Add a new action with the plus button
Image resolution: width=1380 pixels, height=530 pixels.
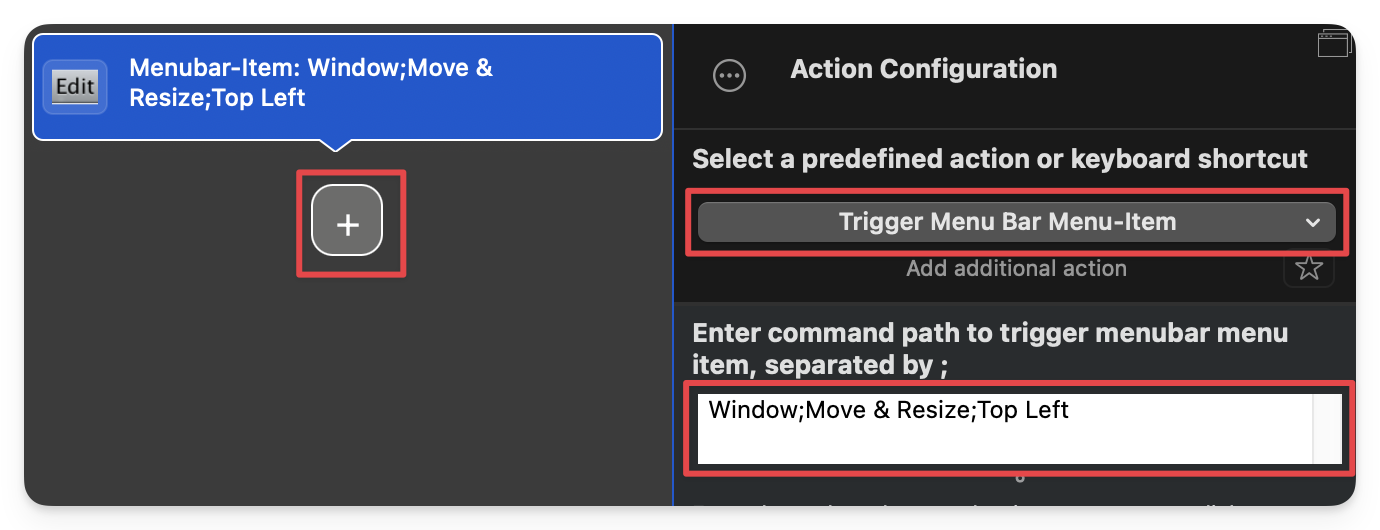347,224
